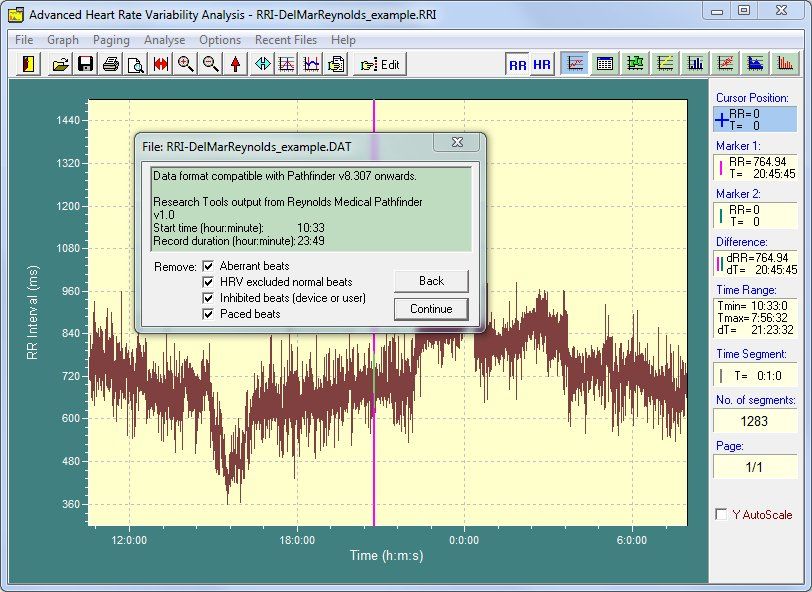Switch to the data table view icon
Screen dimensions: 812x592
605,64
